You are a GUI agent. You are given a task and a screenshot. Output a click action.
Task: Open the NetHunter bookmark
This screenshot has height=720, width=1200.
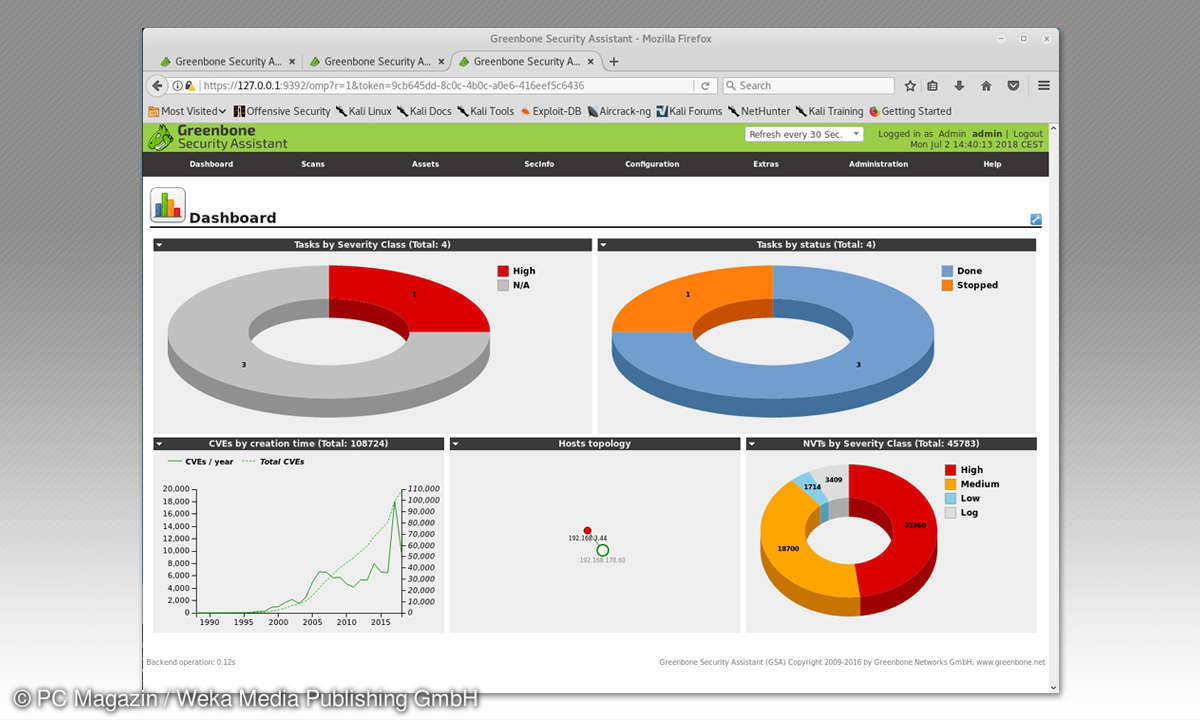pos(759,111)
